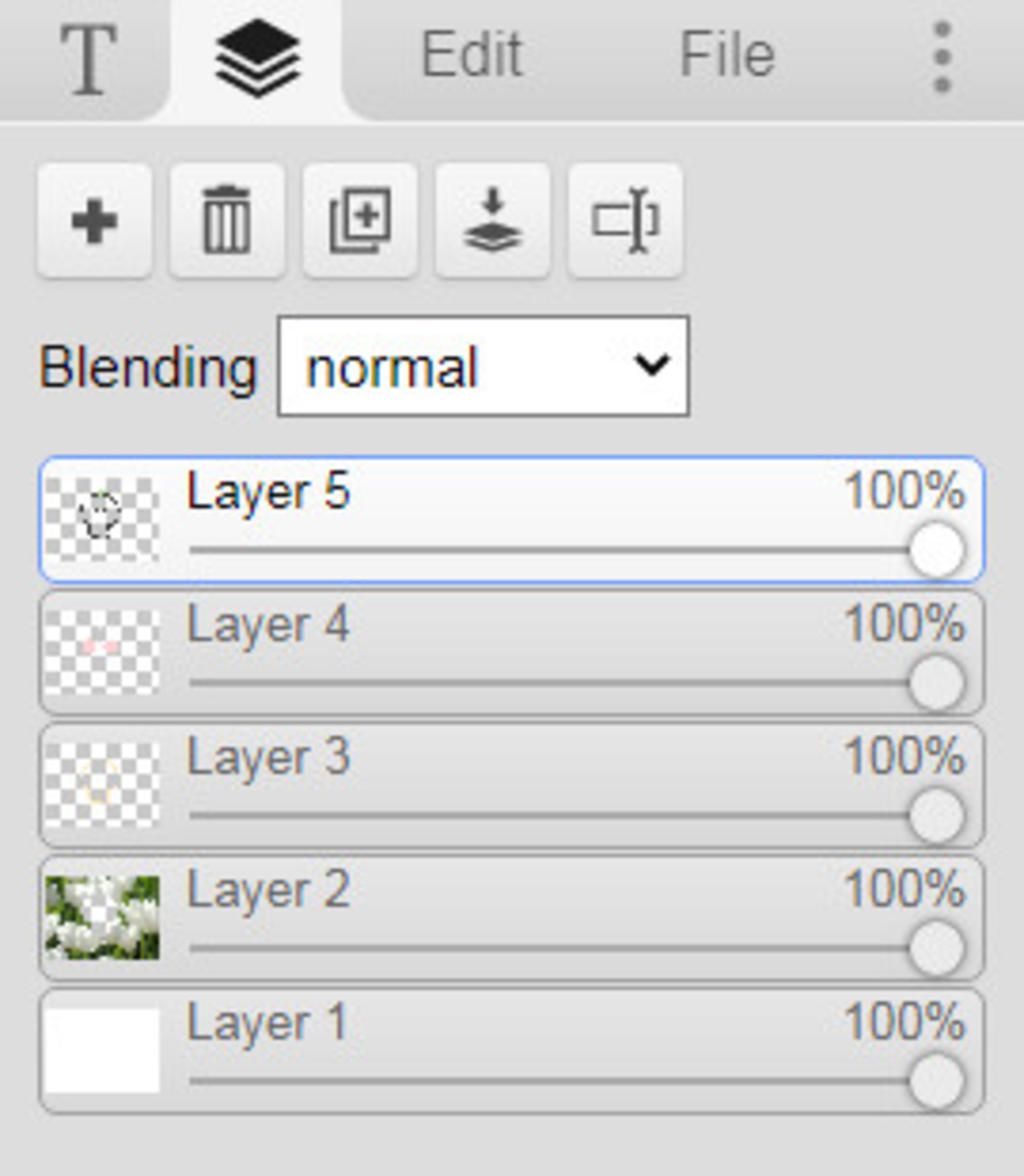This screenshot has height=1176, width=1024.
Task: Duplicate the current layer icon
Action: (x=360, y=220)
